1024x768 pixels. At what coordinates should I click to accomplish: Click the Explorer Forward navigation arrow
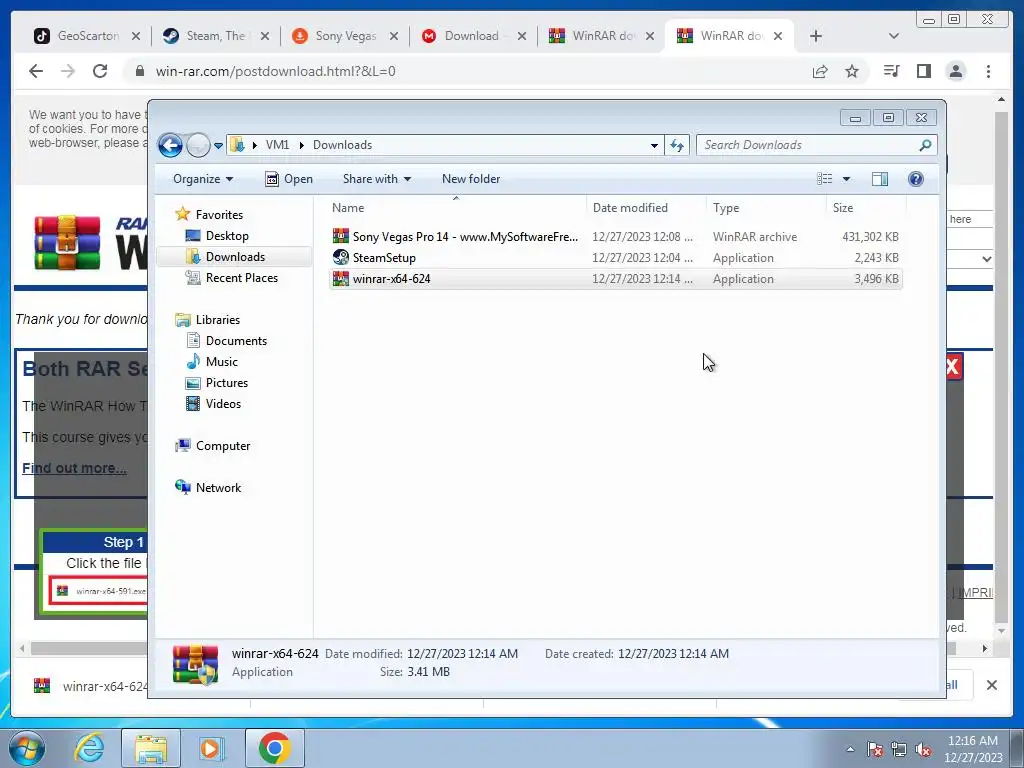coord(198,145)
